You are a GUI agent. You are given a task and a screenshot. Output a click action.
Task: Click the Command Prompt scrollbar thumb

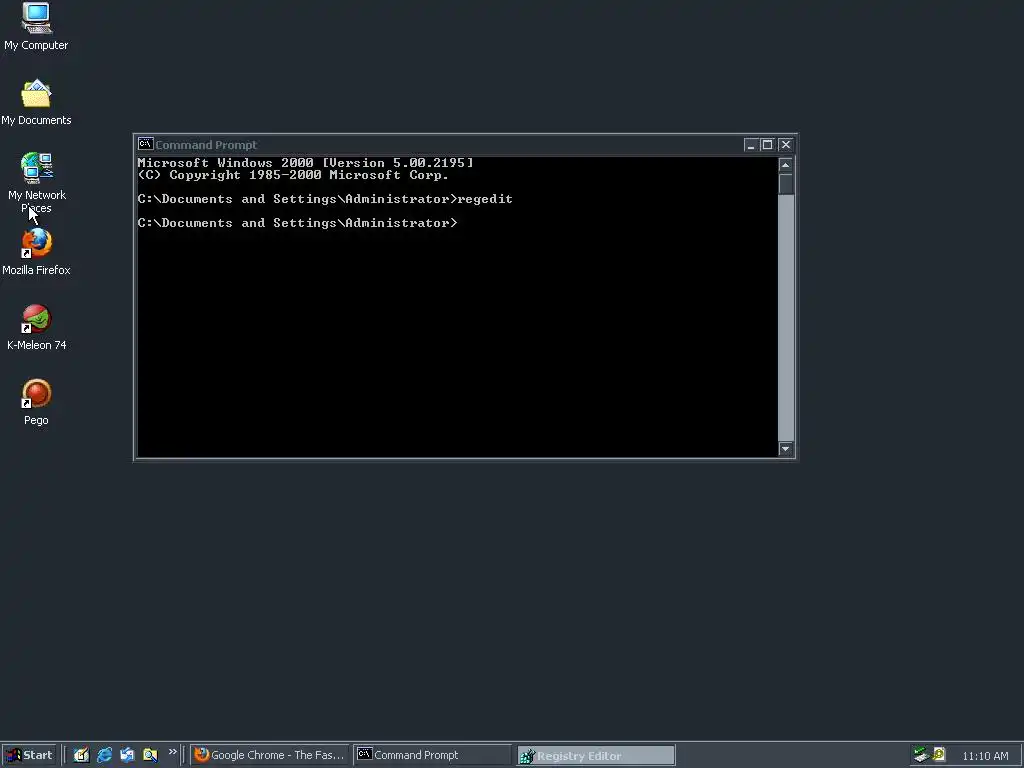pos(786,184)
